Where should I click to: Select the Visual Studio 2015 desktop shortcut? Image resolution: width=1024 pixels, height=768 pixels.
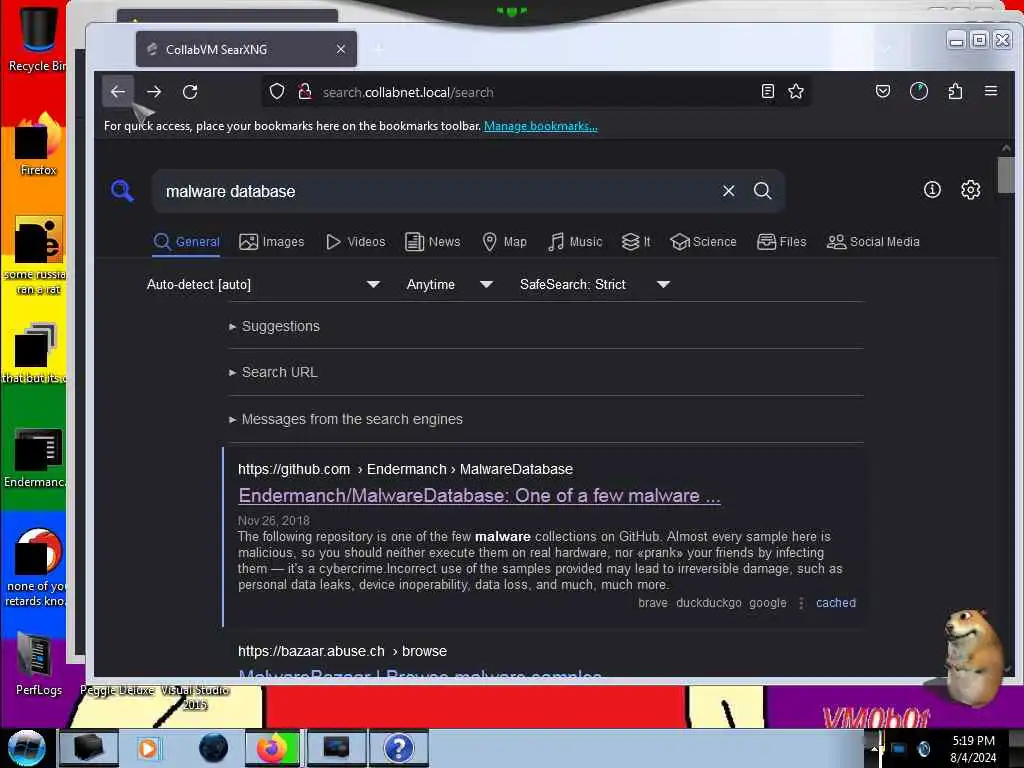pyautogui.click(x=194, y=697)
